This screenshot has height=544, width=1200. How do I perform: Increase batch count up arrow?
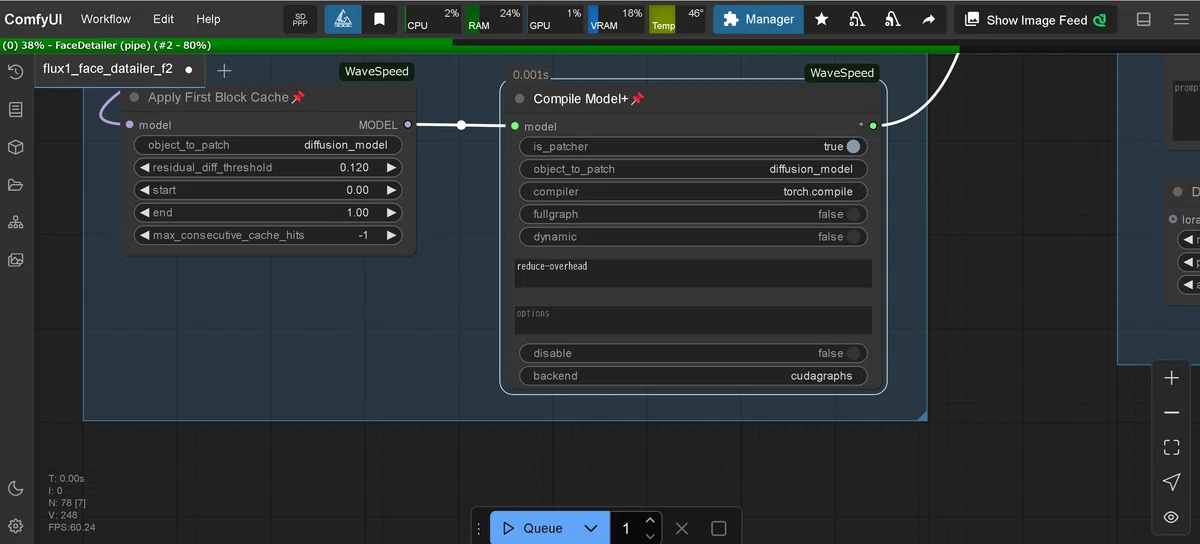point(650,520)
